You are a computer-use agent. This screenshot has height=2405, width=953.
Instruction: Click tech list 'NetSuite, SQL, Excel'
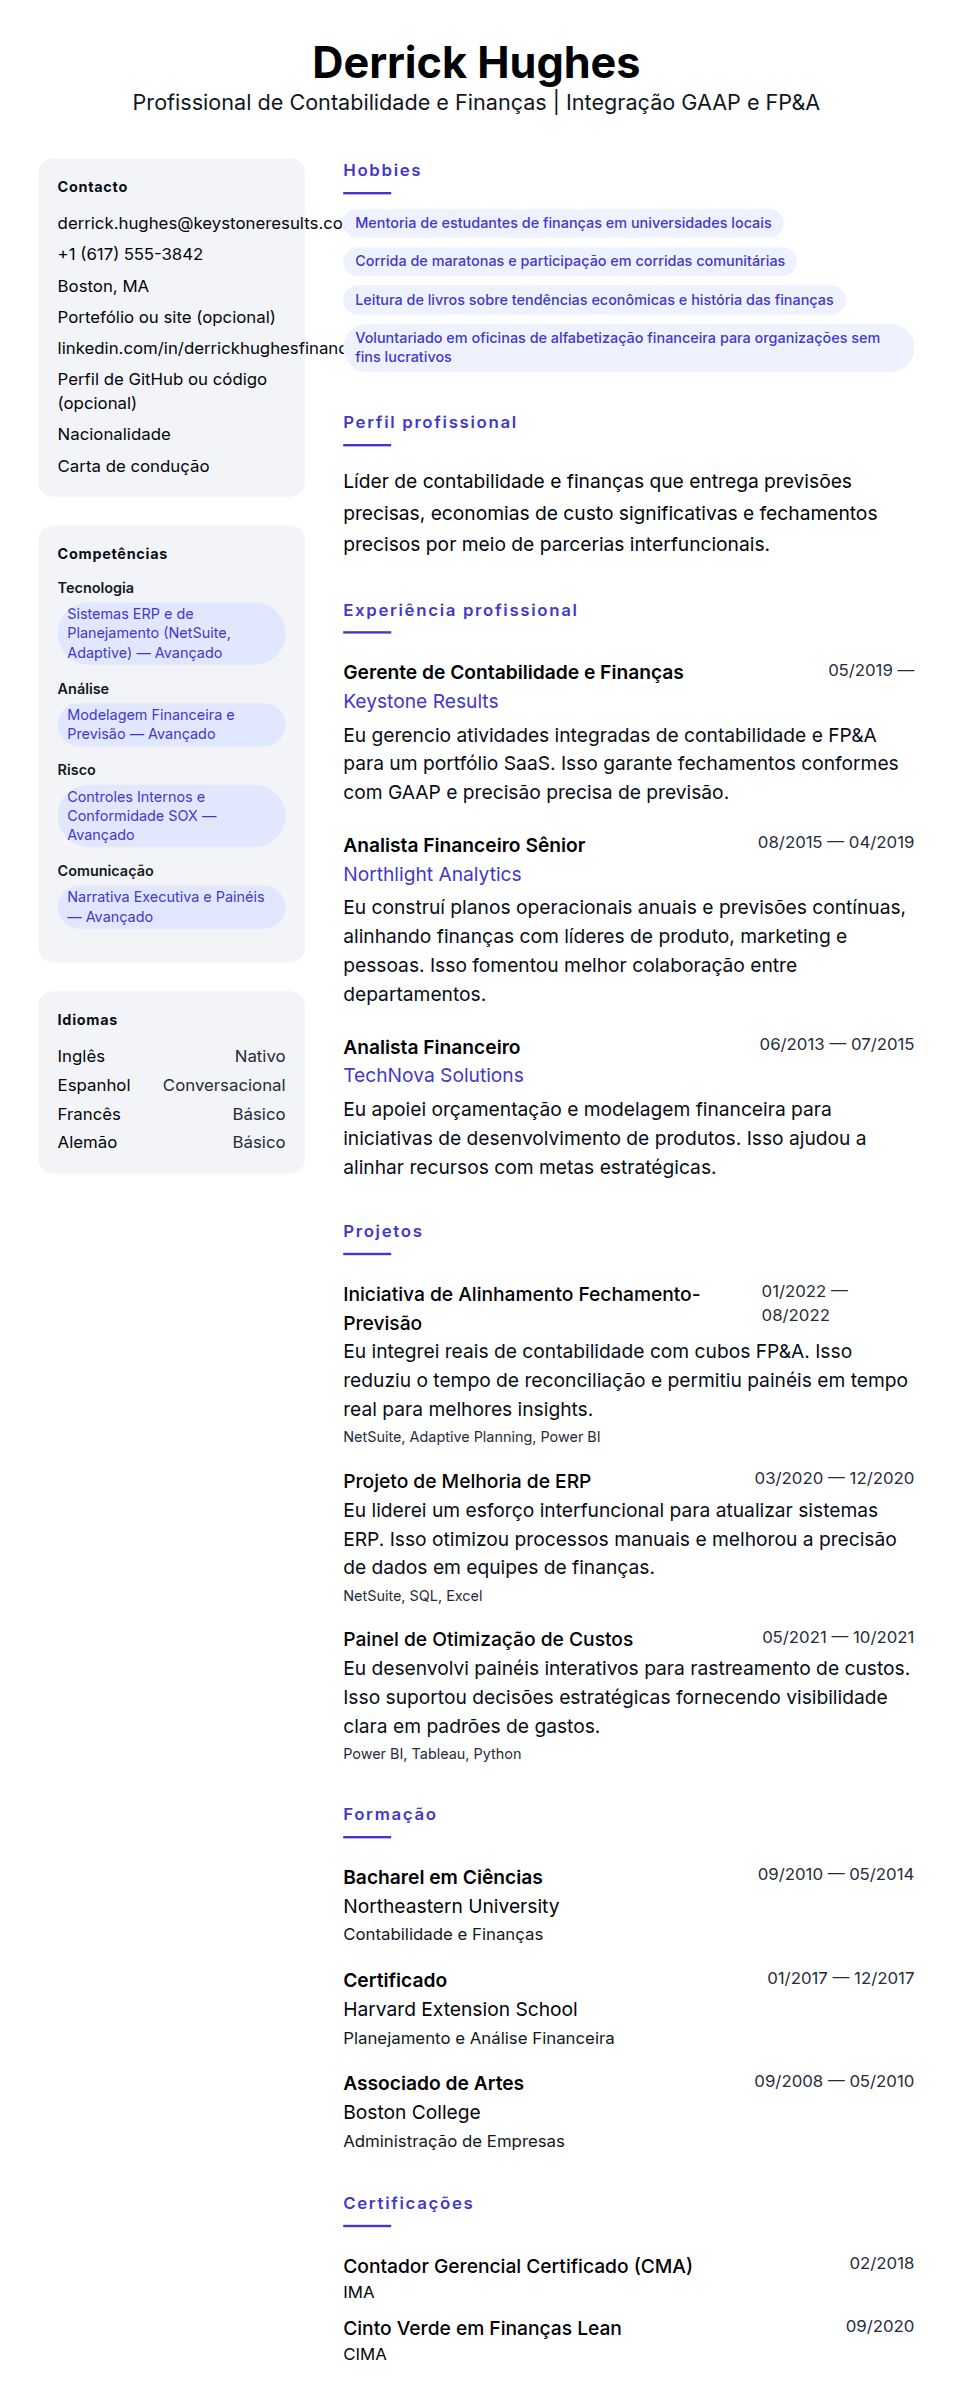[x=413, y=1596]
